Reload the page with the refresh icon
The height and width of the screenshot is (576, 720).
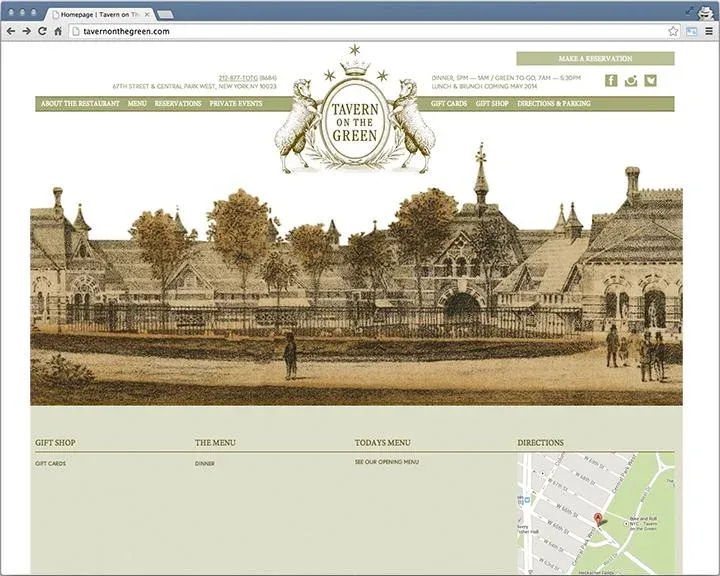42,31
